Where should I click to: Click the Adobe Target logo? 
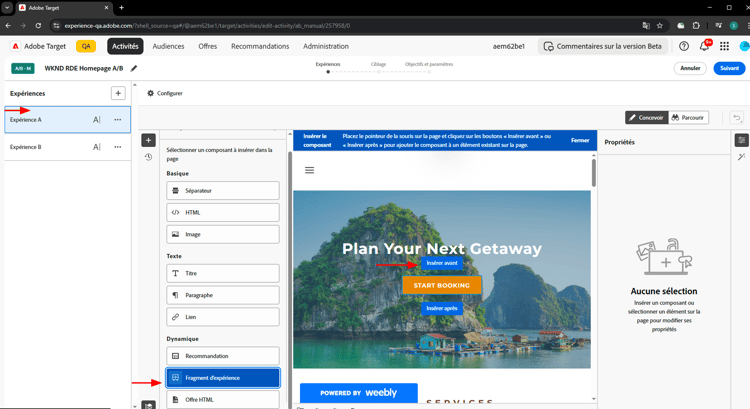tap(16, 46)
